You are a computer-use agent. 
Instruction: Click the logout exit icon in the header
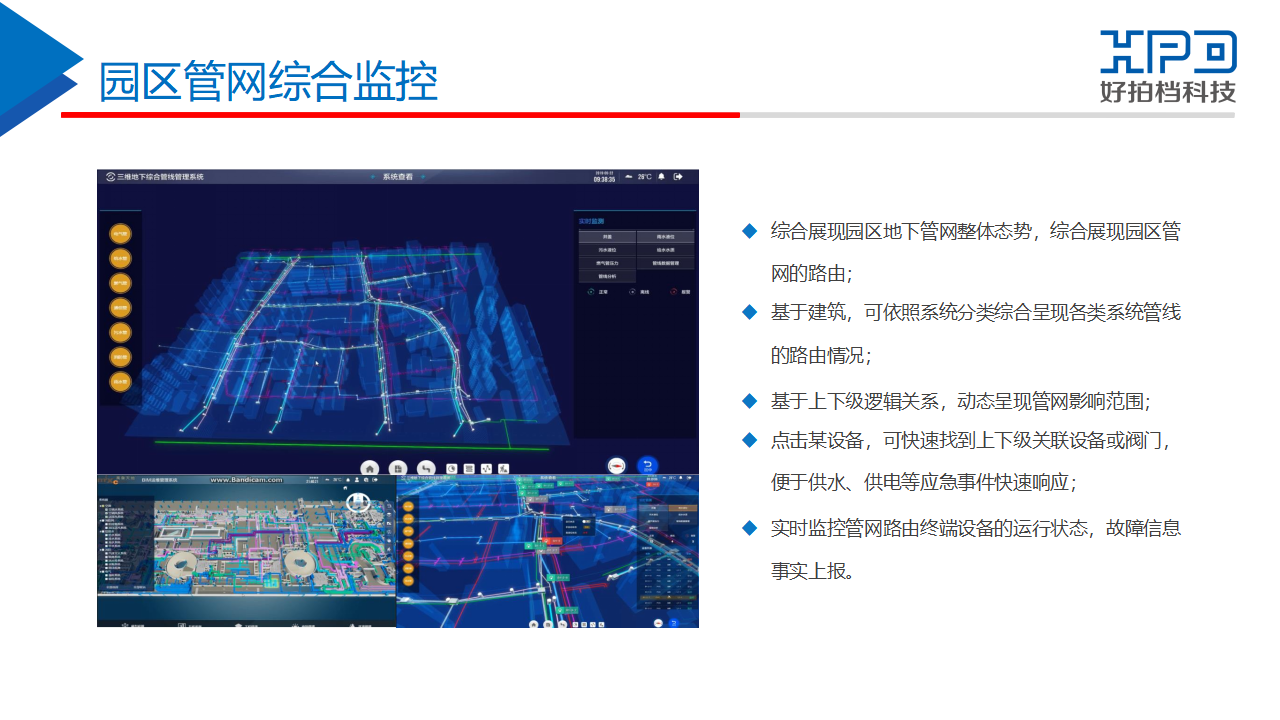(678, 177)
